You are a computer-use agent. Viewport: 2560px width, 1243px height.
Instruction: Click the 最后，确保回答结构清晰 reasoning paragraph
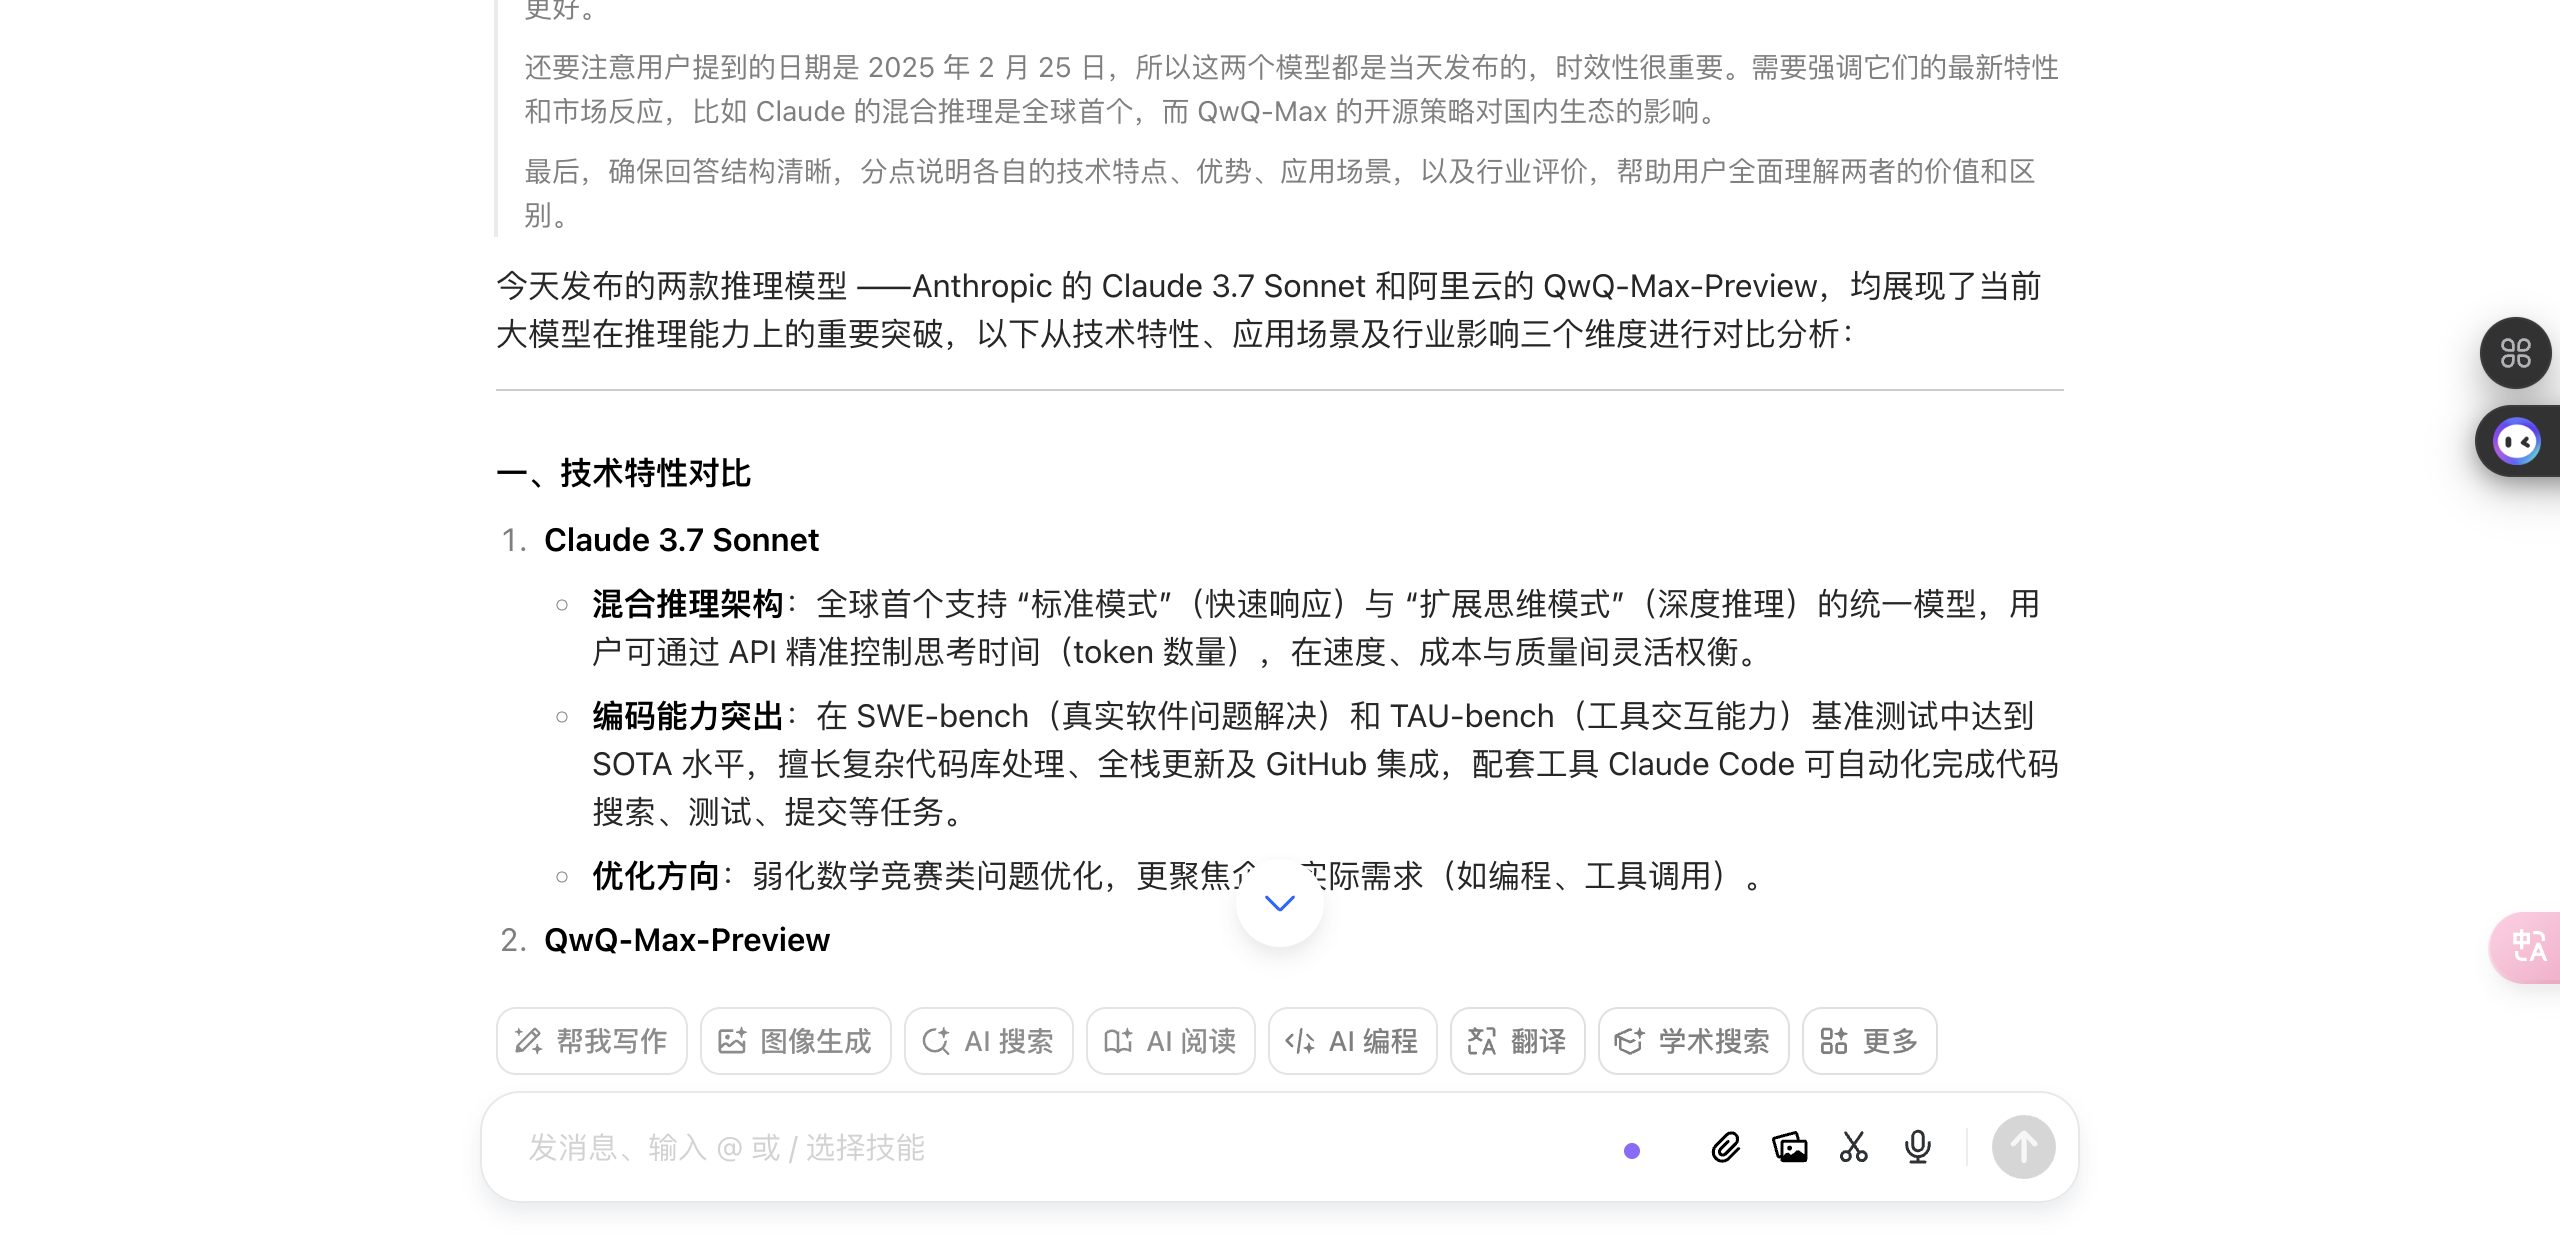tap(1280, 193)
